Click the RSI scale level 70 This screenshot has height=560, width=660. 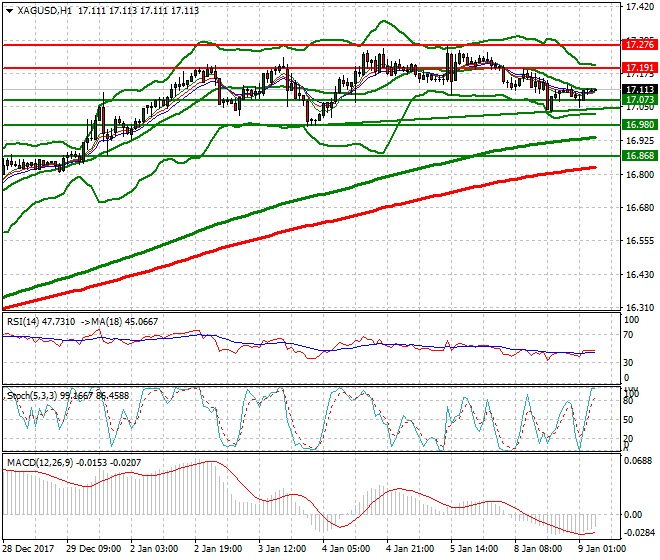(628, 335)
